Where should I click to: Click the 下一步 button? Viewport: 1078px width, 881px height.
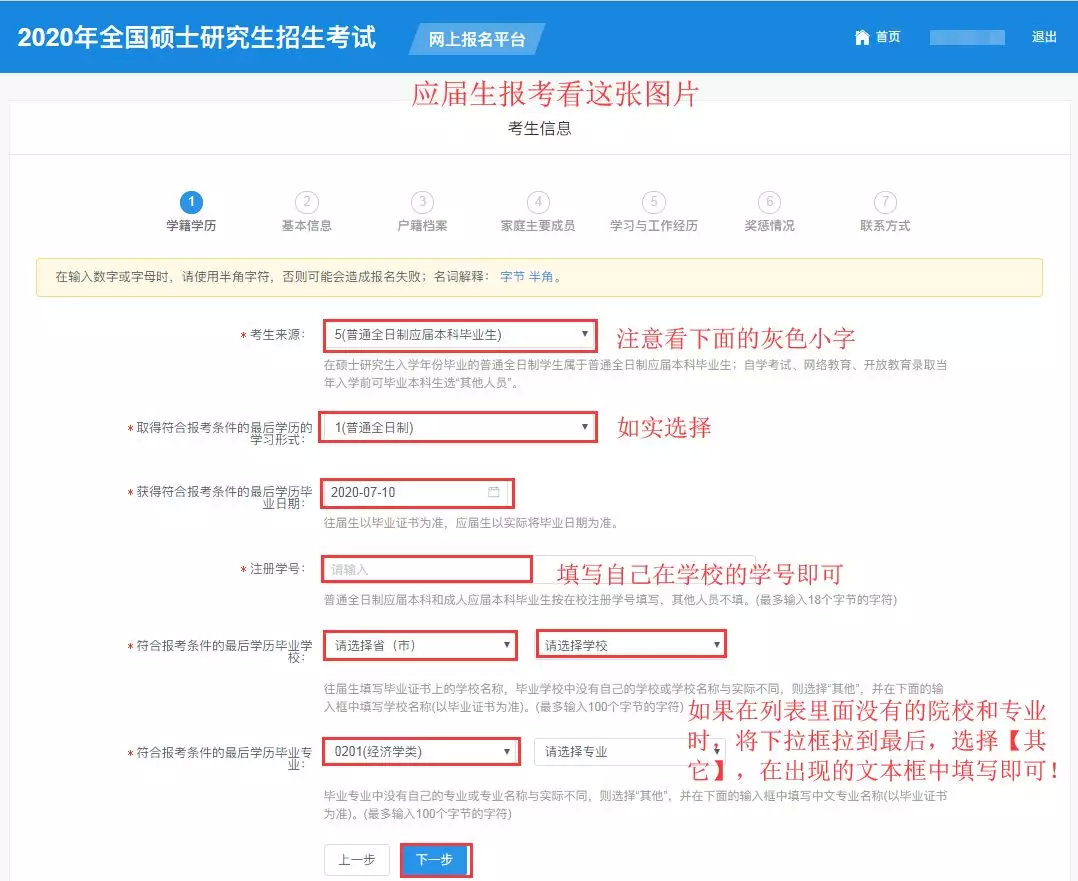pyautogui.click(x=434, y=858)
